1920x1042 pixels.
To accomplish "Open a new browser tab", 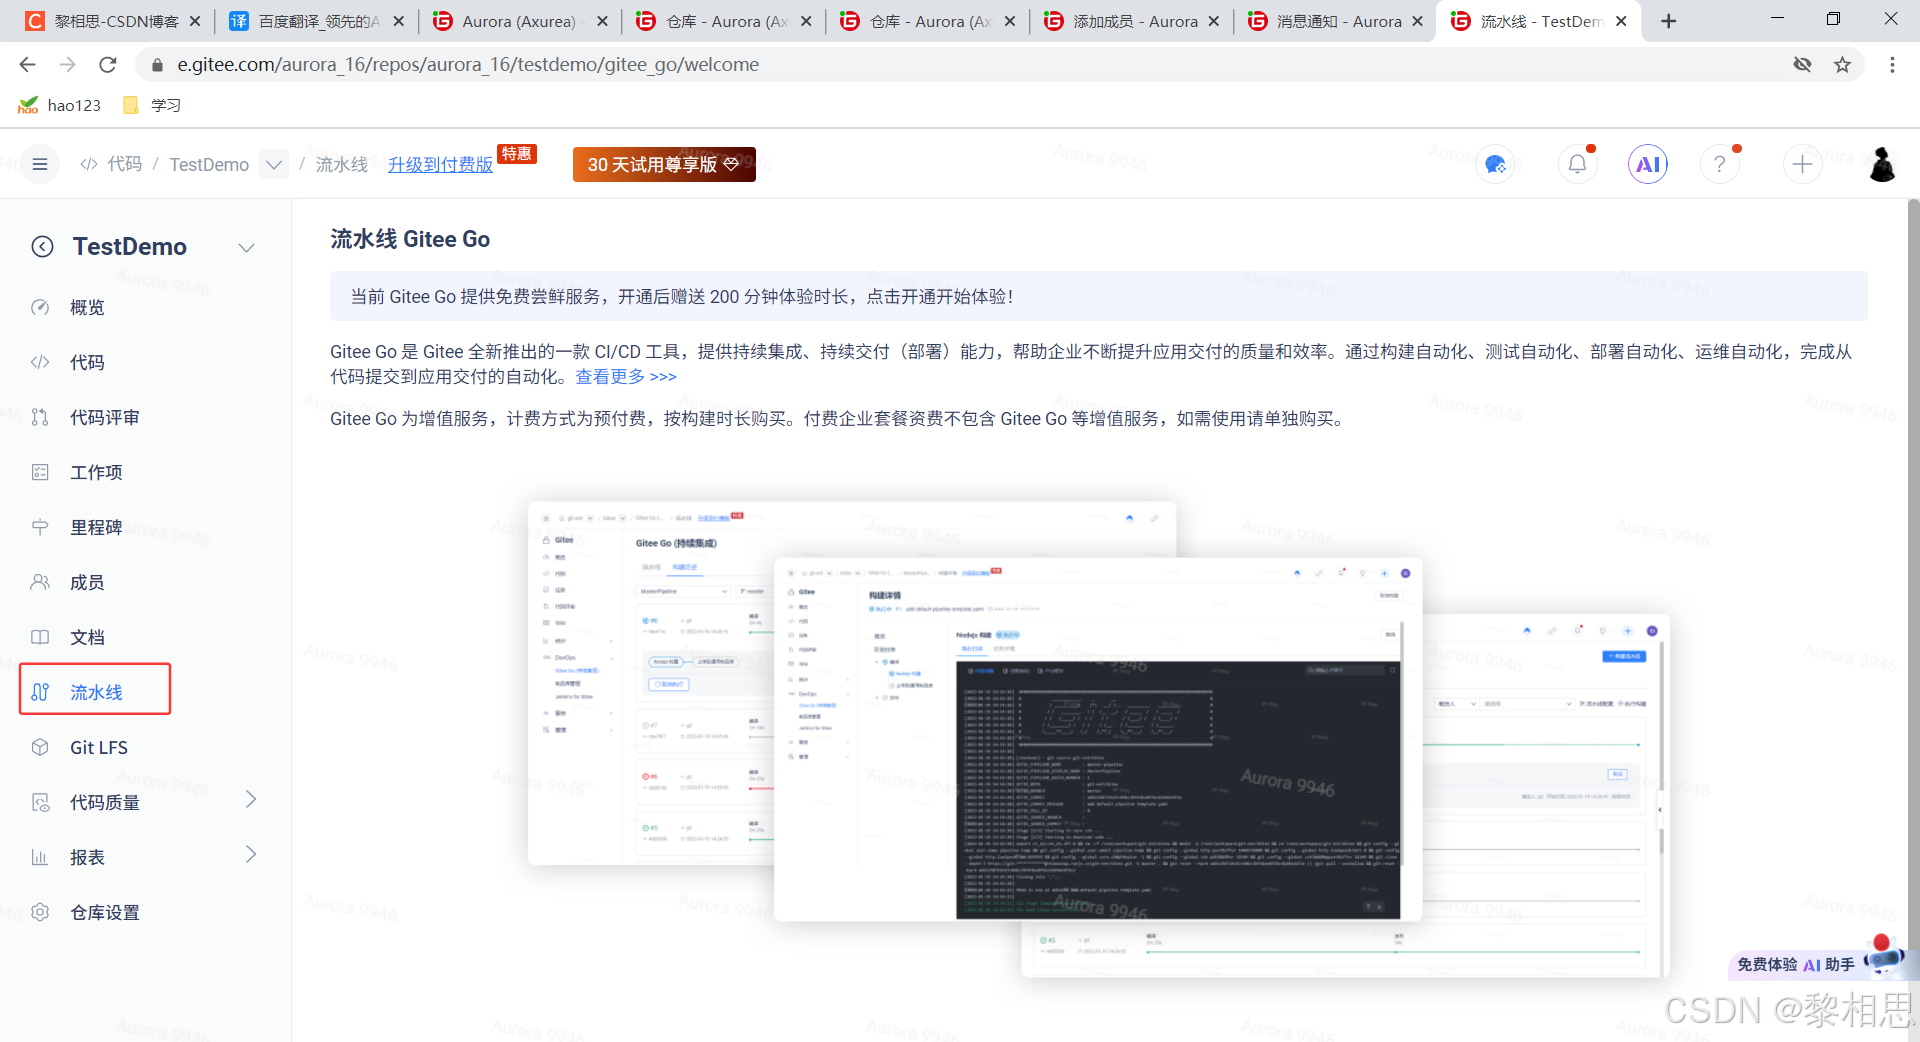I will coord(1668,21).
